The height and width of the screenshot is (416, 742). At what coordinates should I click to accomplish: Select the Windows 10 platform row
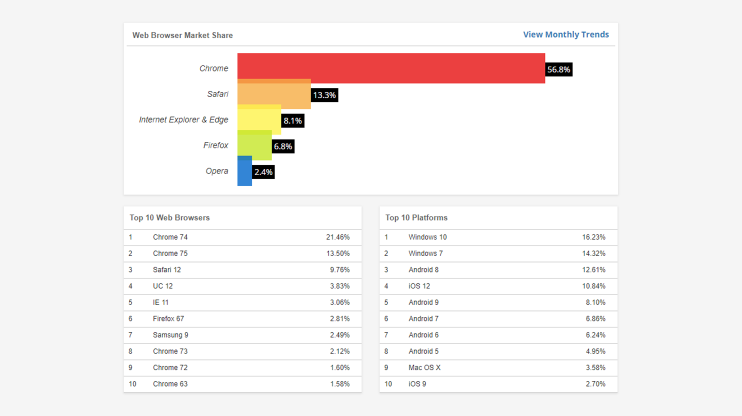pos(498,237)
